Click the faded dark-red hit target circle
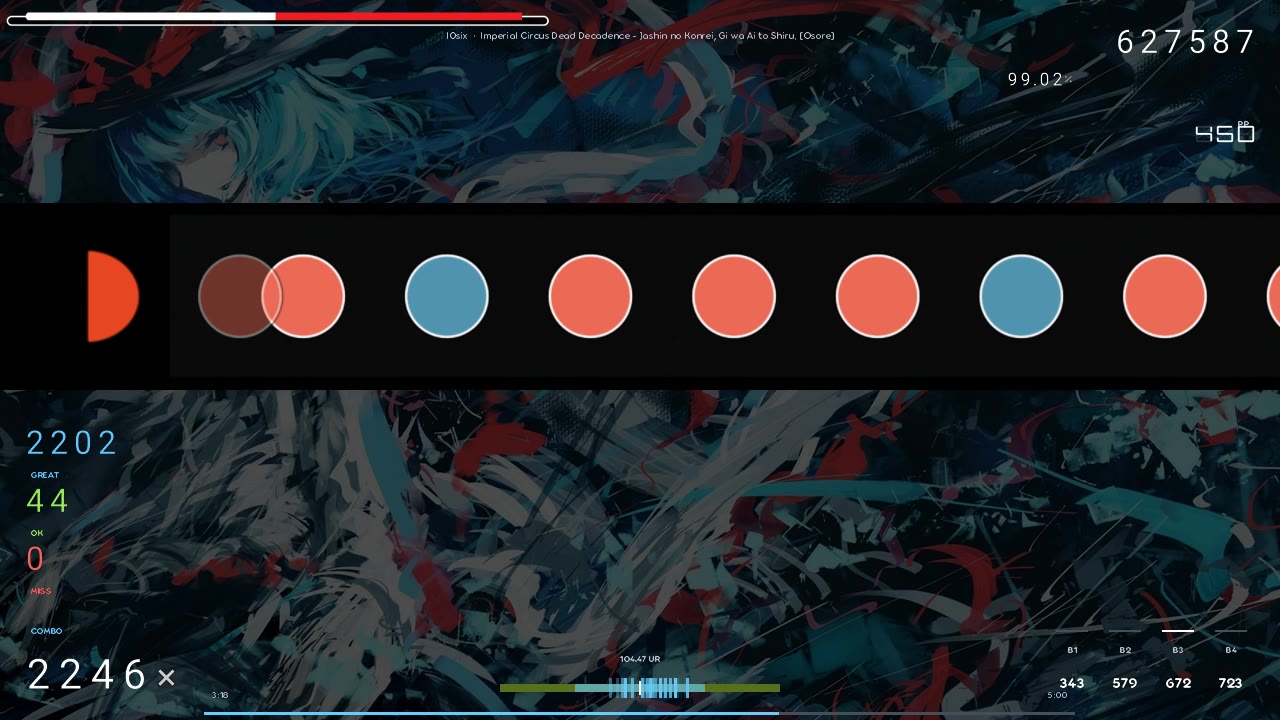The height and width of the screenshot is (720, 1280). [240, 296]
